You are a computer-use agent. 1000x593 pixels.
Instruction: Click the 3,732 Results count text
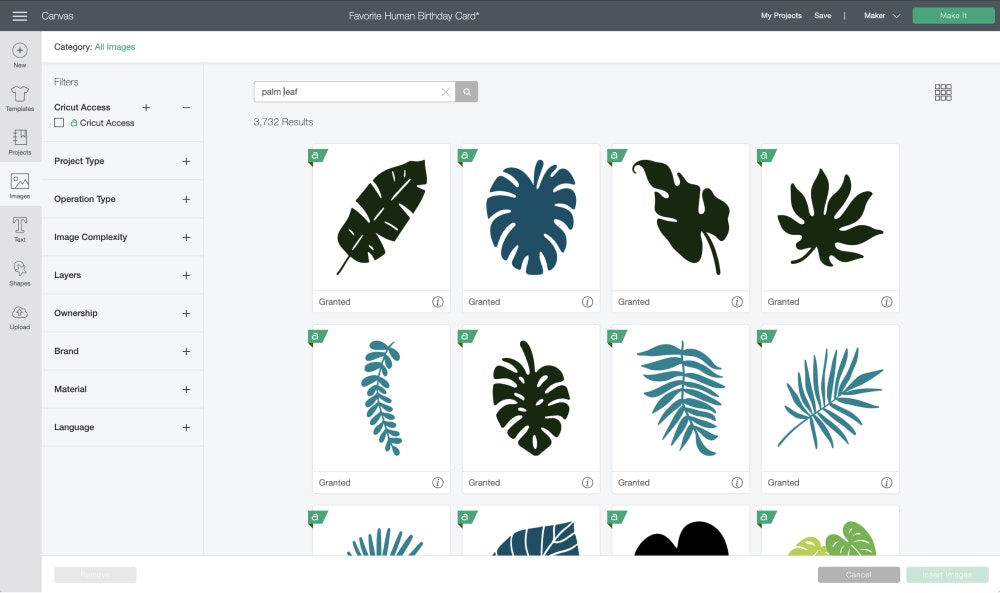point(283,122)
